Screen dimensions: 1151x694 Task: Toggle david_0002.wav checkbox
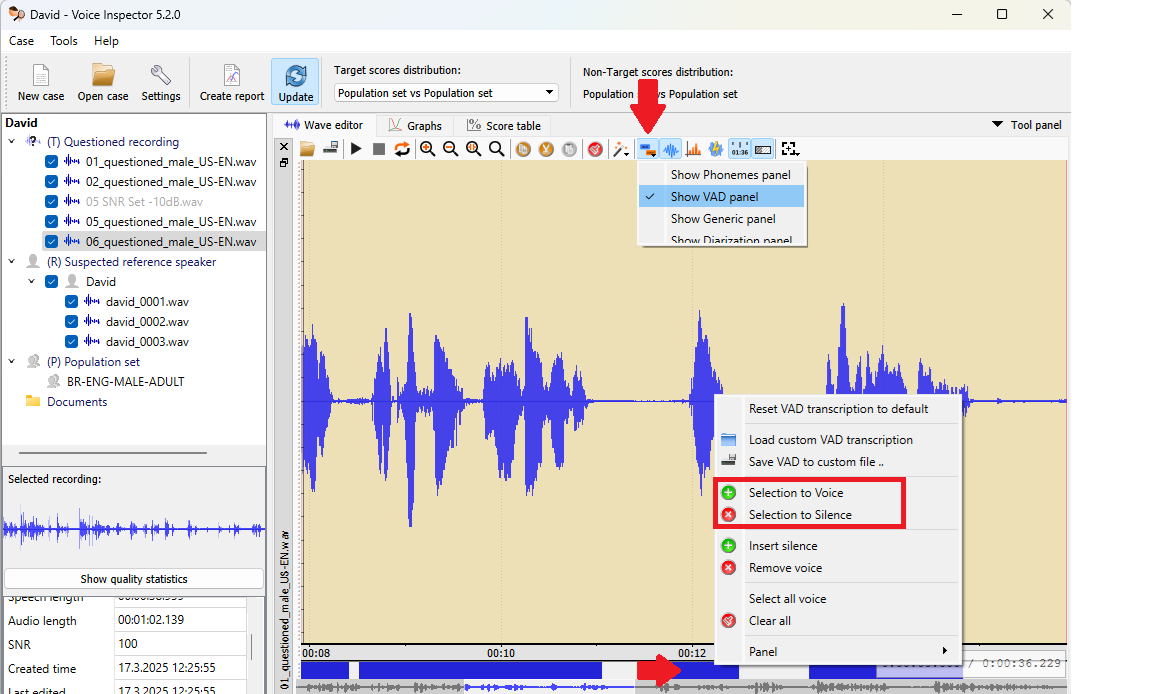(71, 321)
